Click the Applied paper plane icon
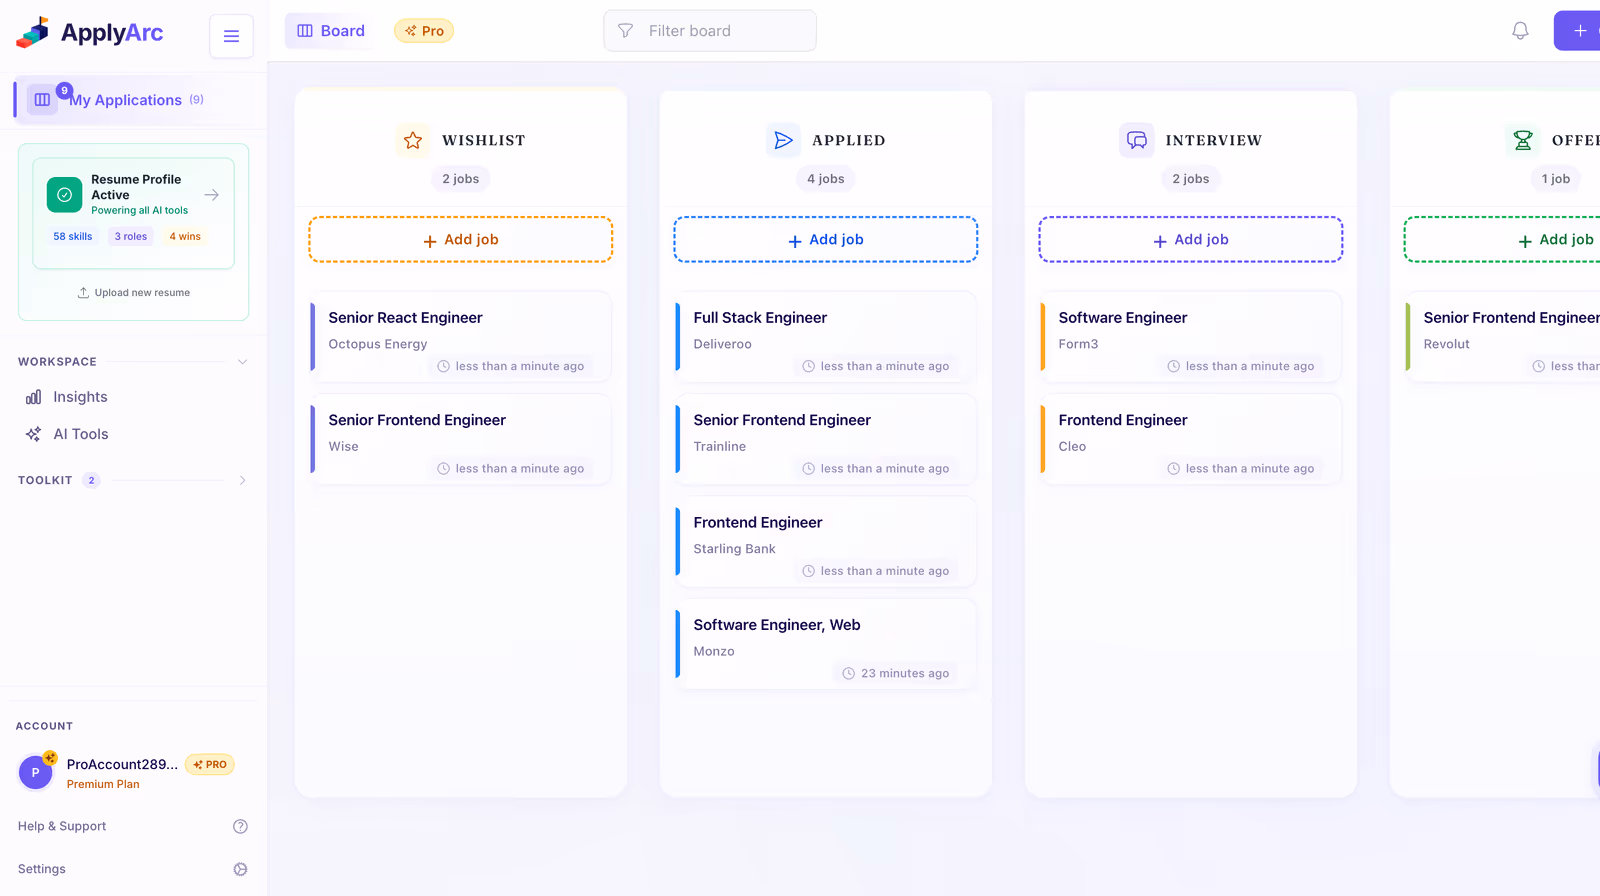Viewport: 1600px width, 896px height. pyautogui.click(x=783, y=140)
